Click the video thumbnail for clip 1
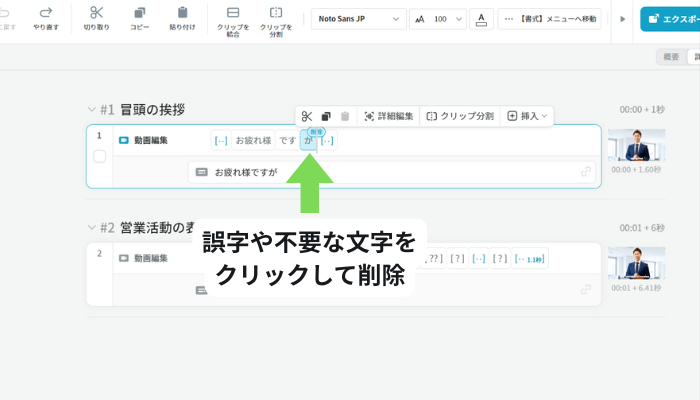700x400 pixels. (x=637, y=145)
